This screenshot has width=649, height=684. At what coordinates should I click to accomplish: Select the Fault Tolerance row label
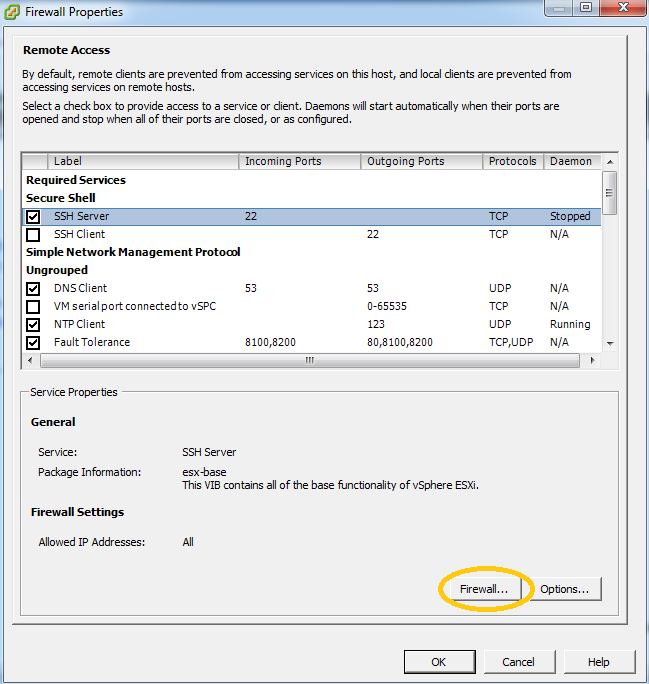(92, 342)
